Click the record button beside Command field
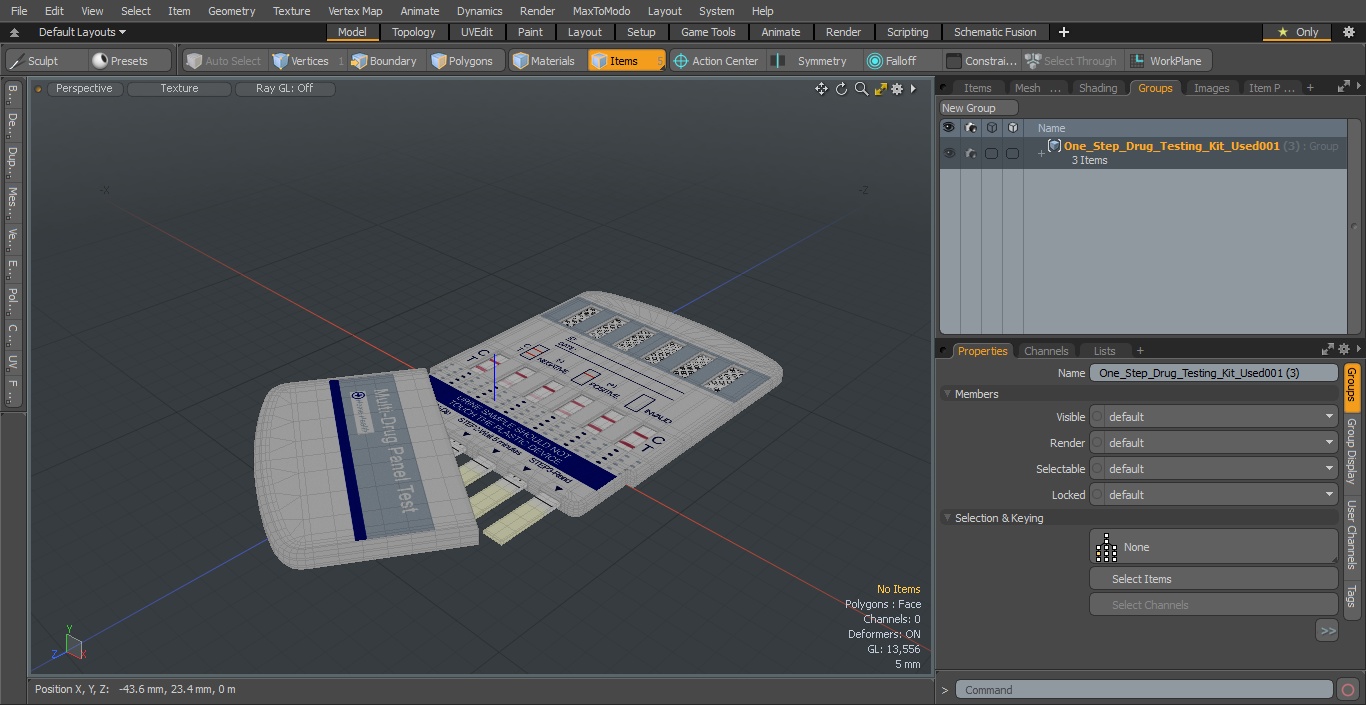1366x705 pixels. [x=1348, y=689]
